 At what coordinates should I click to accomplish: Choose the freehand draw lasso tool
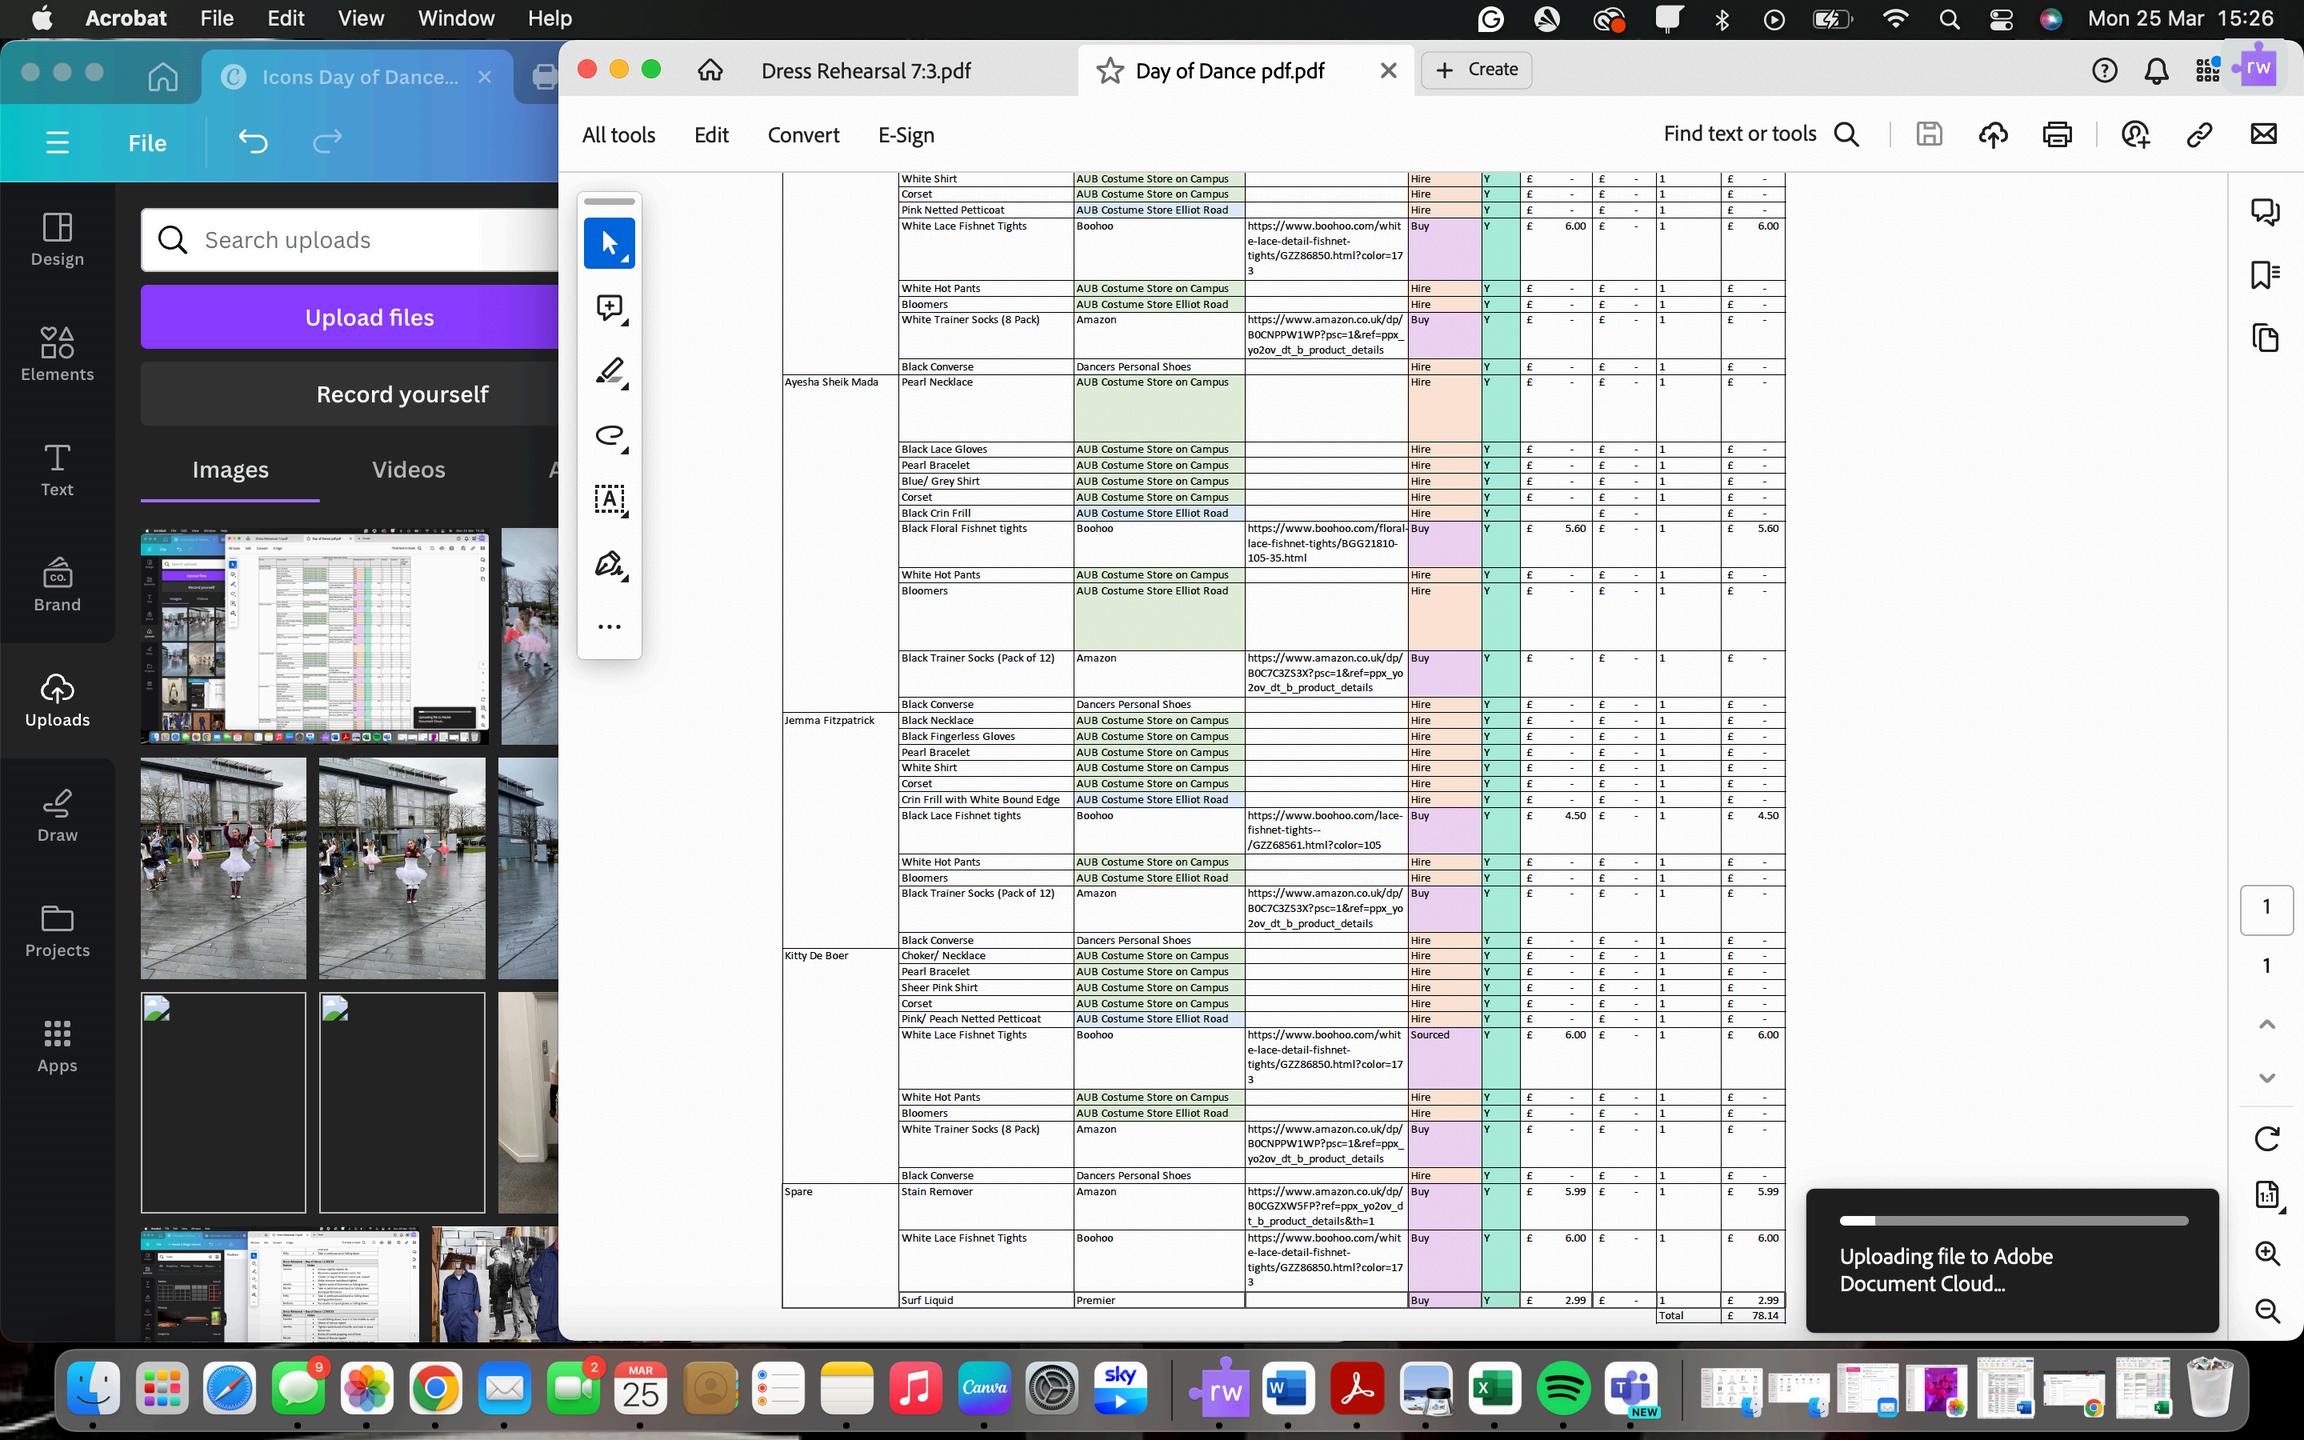[609, 436]
